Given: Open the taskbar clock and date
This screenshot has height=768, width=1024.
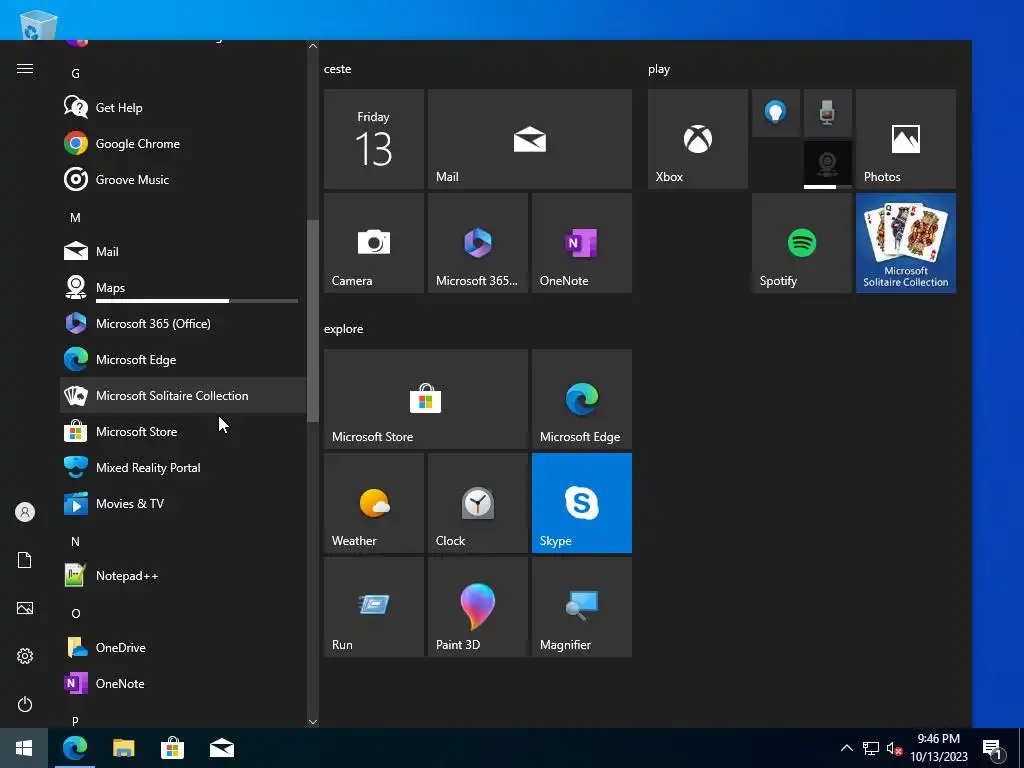Looking at the screenshot, I should [939, 748].
